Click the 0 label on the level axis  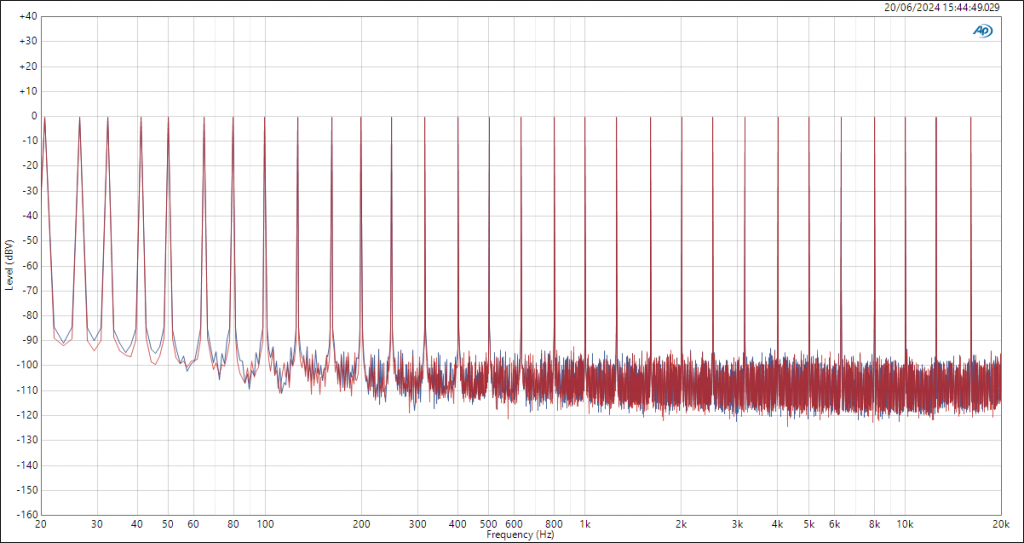33,116
